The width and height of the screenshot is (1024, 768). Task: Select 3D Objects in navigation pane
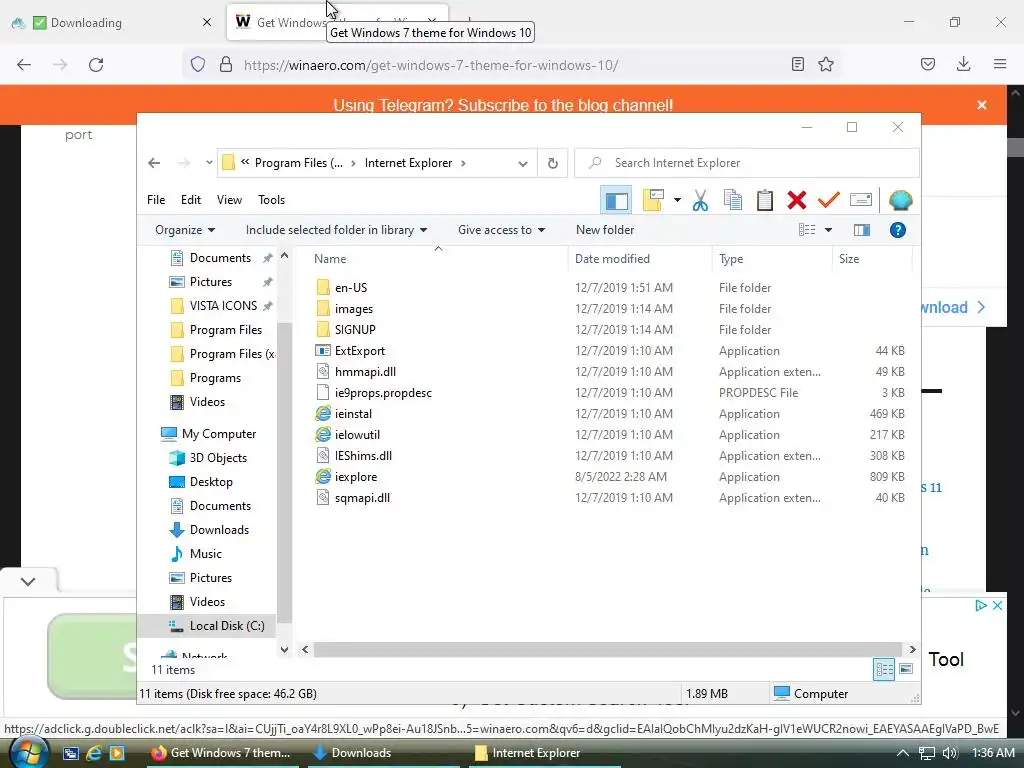(217, 458)
